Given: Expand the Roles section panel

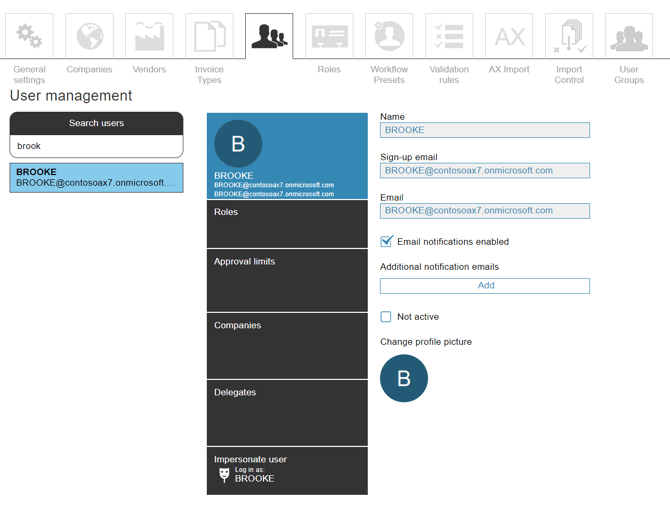Looking at the screenshot, I should coord(287,224).
